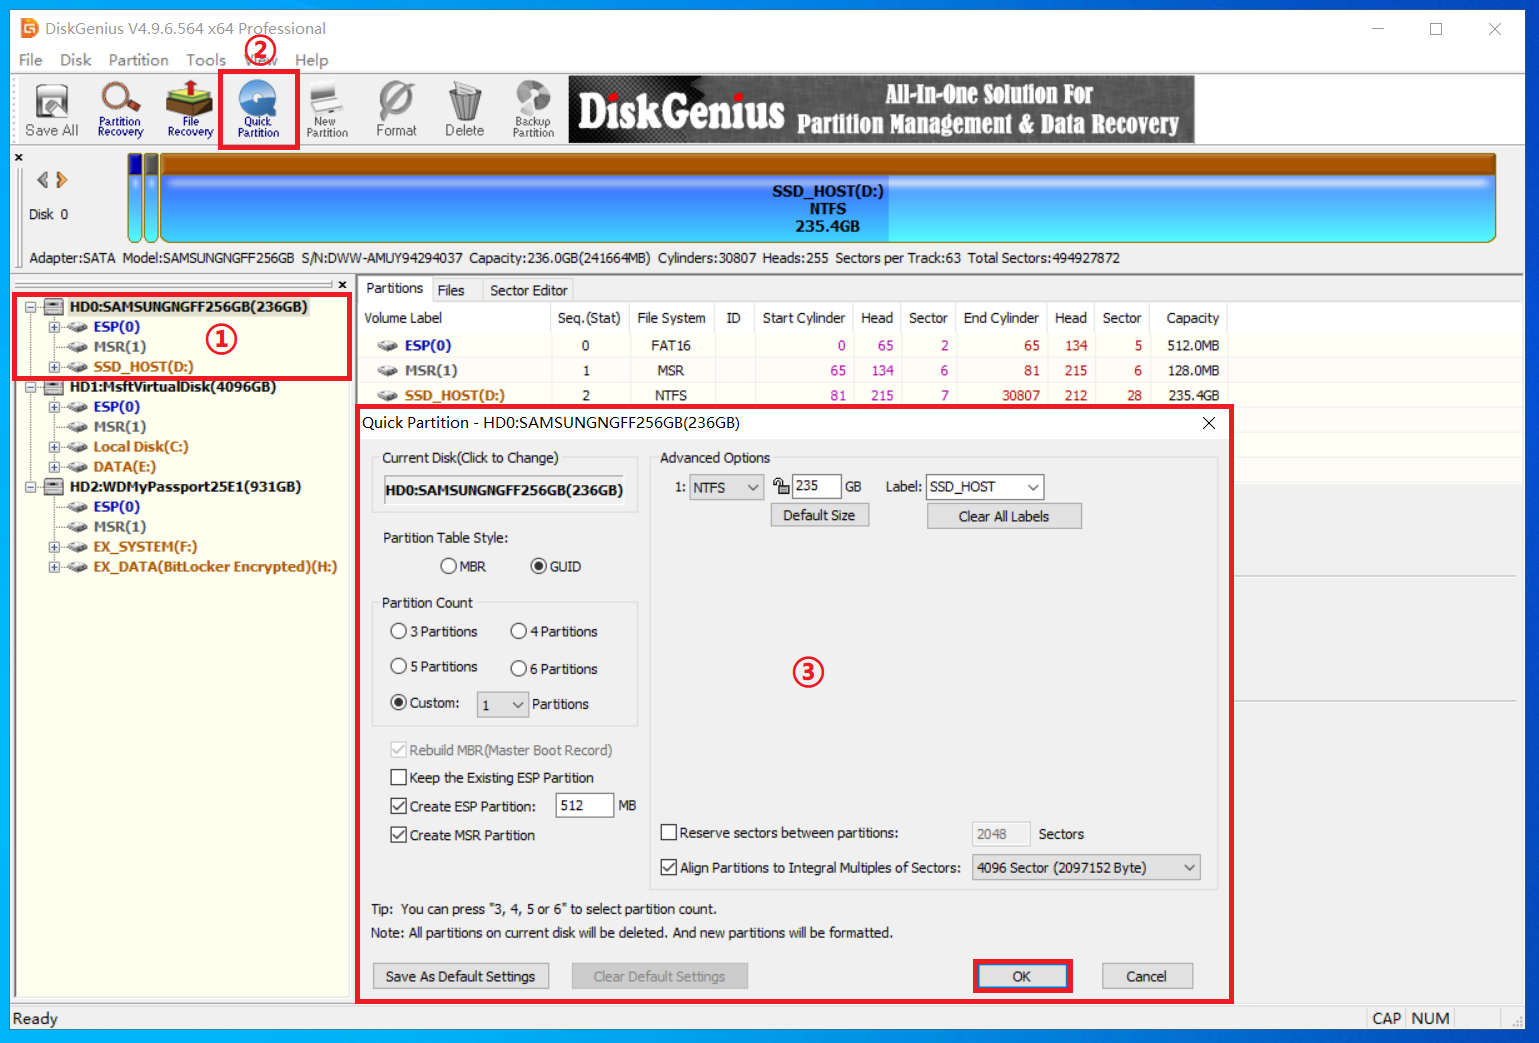
Task: Click the HD1 MsftVirtualDisk drive icon
Action: point(54,387)
